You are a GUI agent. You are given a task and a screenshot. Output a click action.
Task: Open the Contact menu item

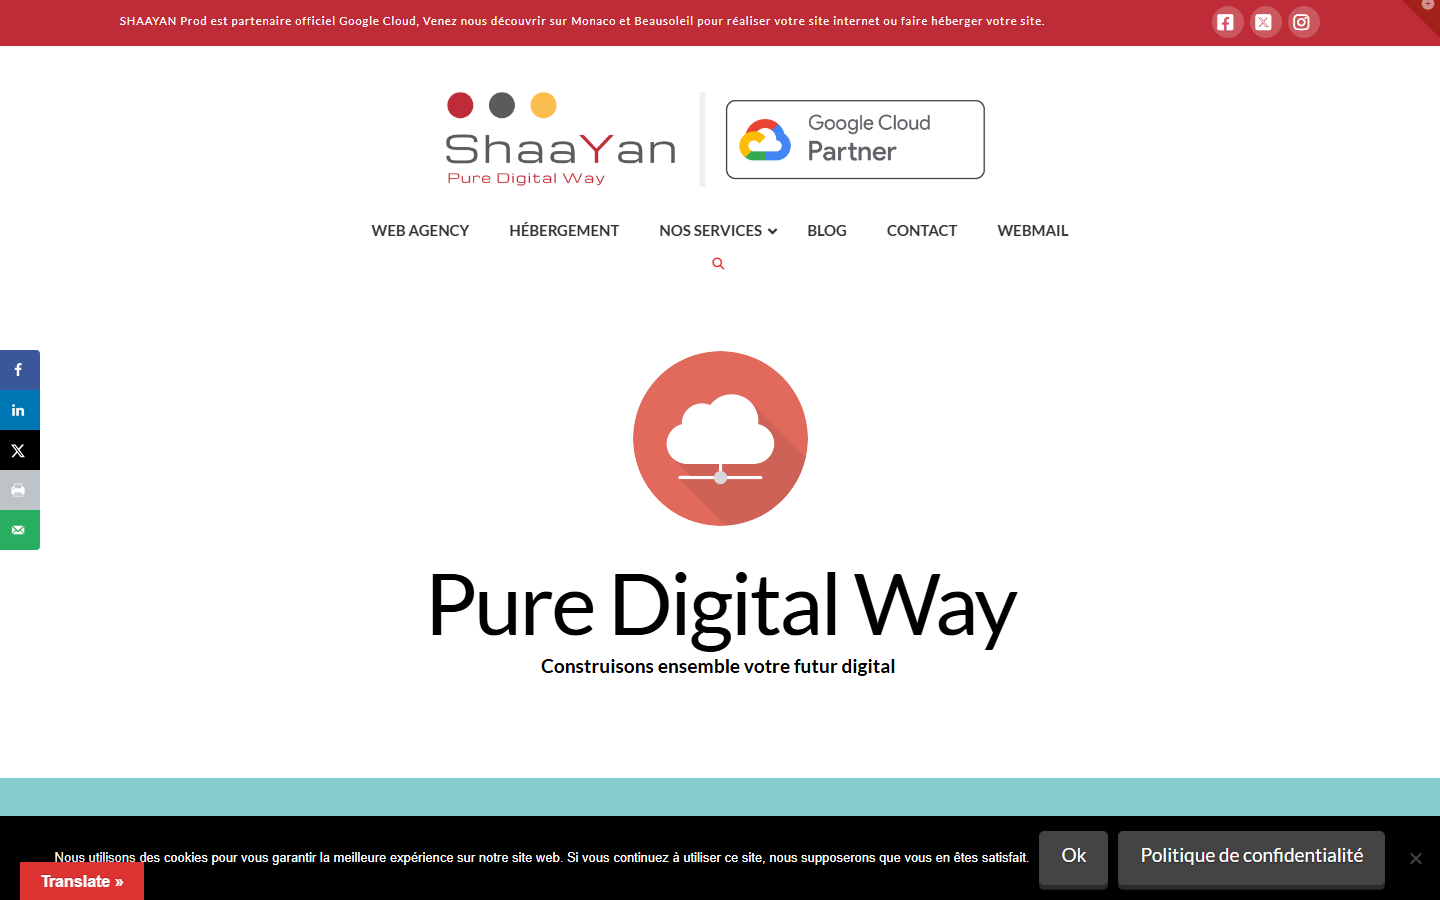(x=922, y=231)
